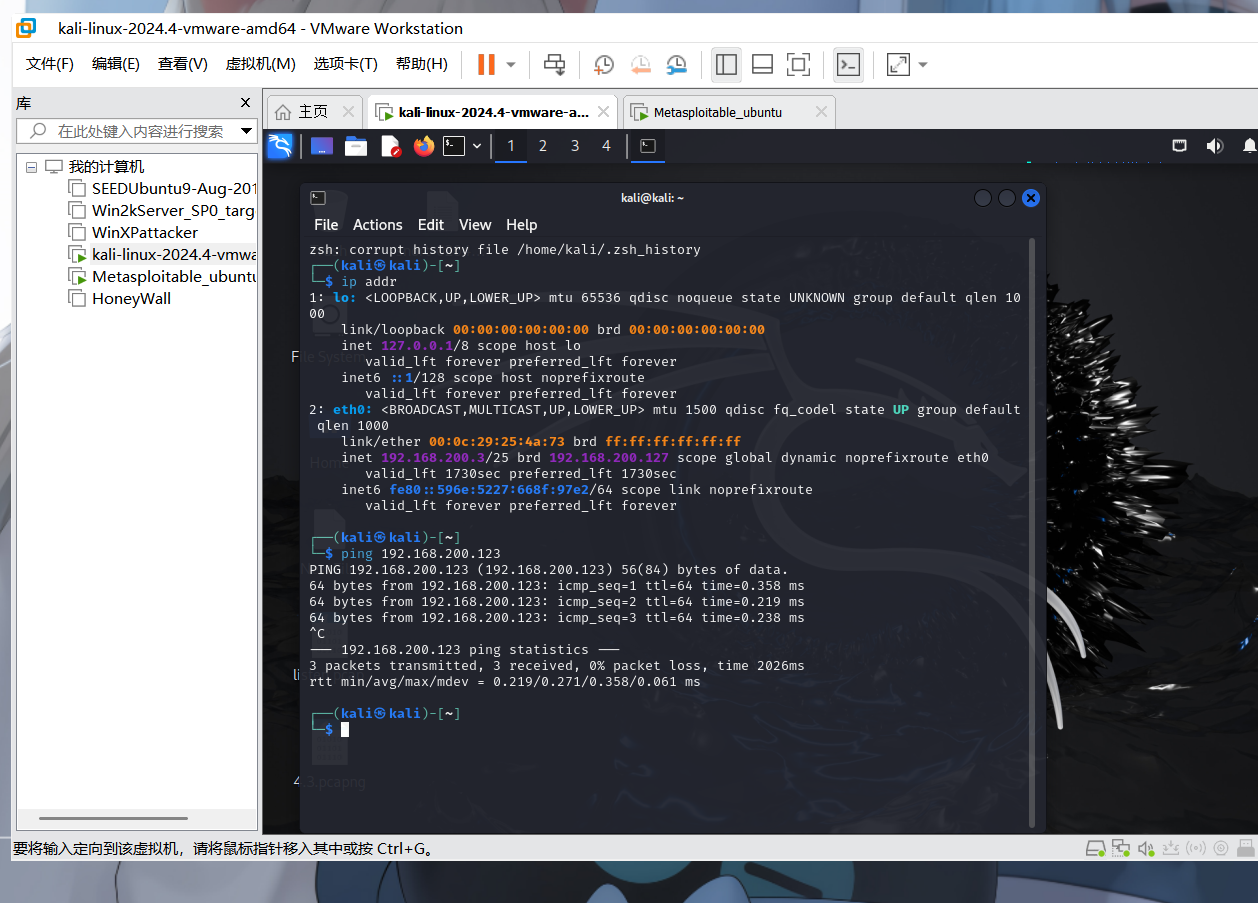1258x903 pixels.
Task: Open the 帮助(H) menu
Action: (x=422, y=64)
